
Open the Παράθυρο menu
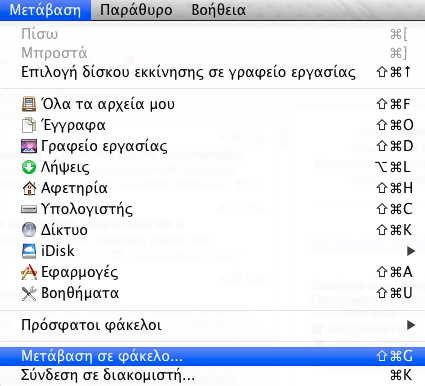pyautogui.click(x=136, y=10)
